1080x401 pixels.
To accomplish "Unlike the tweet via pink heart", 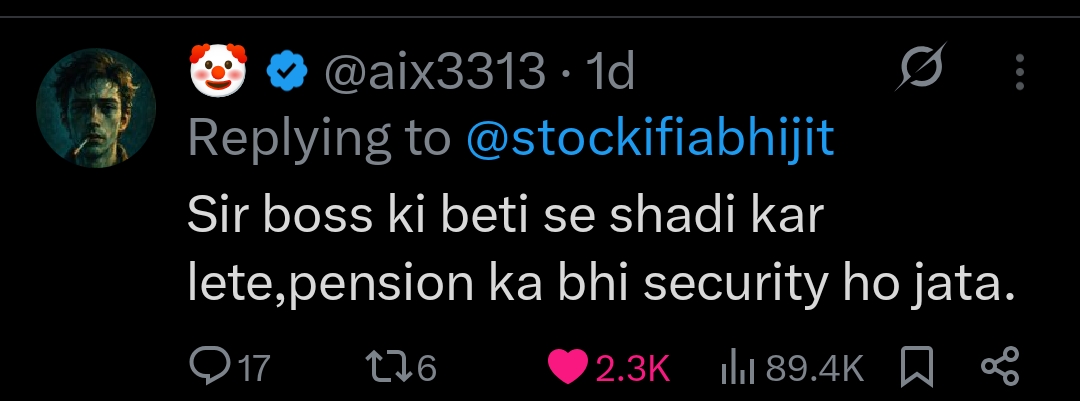I will tap(568, 367).
